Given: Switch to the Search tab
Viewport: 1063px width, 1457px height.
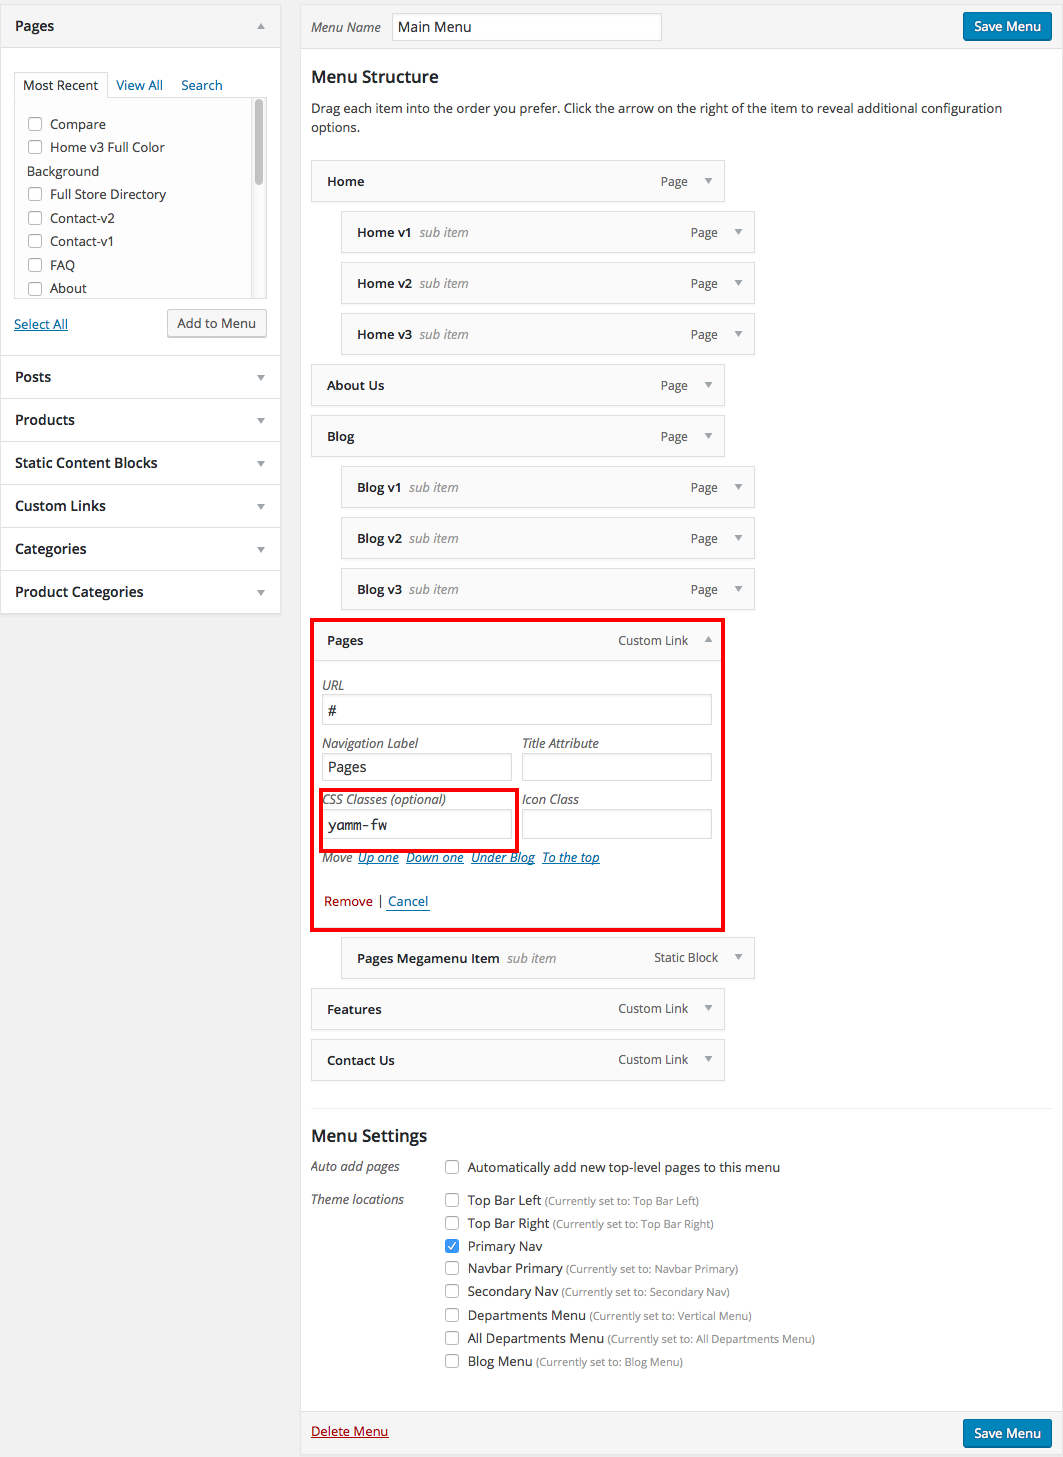Looking at the screenshot, I should pyautogui.click(x=201, y=85).
